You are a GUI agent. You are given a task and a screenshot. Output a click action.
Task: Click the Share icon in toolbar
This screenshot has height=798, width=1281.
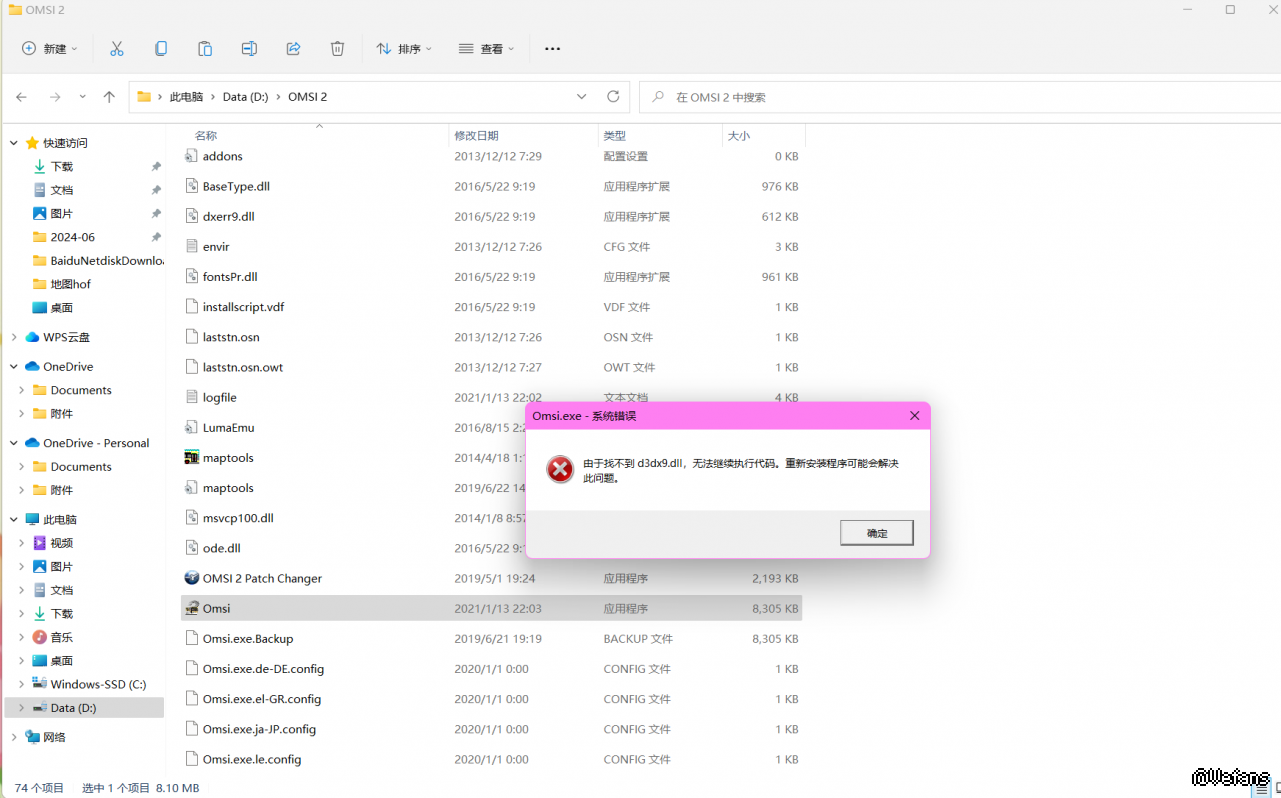coord(293,49)
